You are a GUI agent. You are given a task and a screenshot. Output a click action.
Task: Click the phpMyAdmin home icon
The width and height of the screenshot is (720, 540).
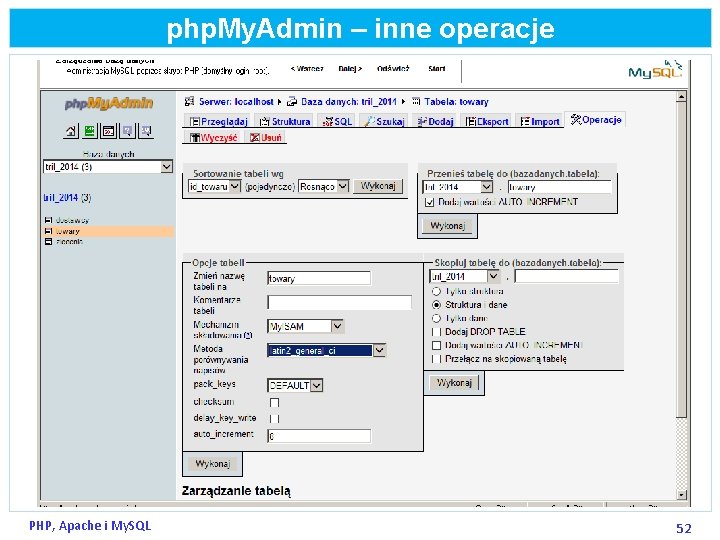[71, 131]
